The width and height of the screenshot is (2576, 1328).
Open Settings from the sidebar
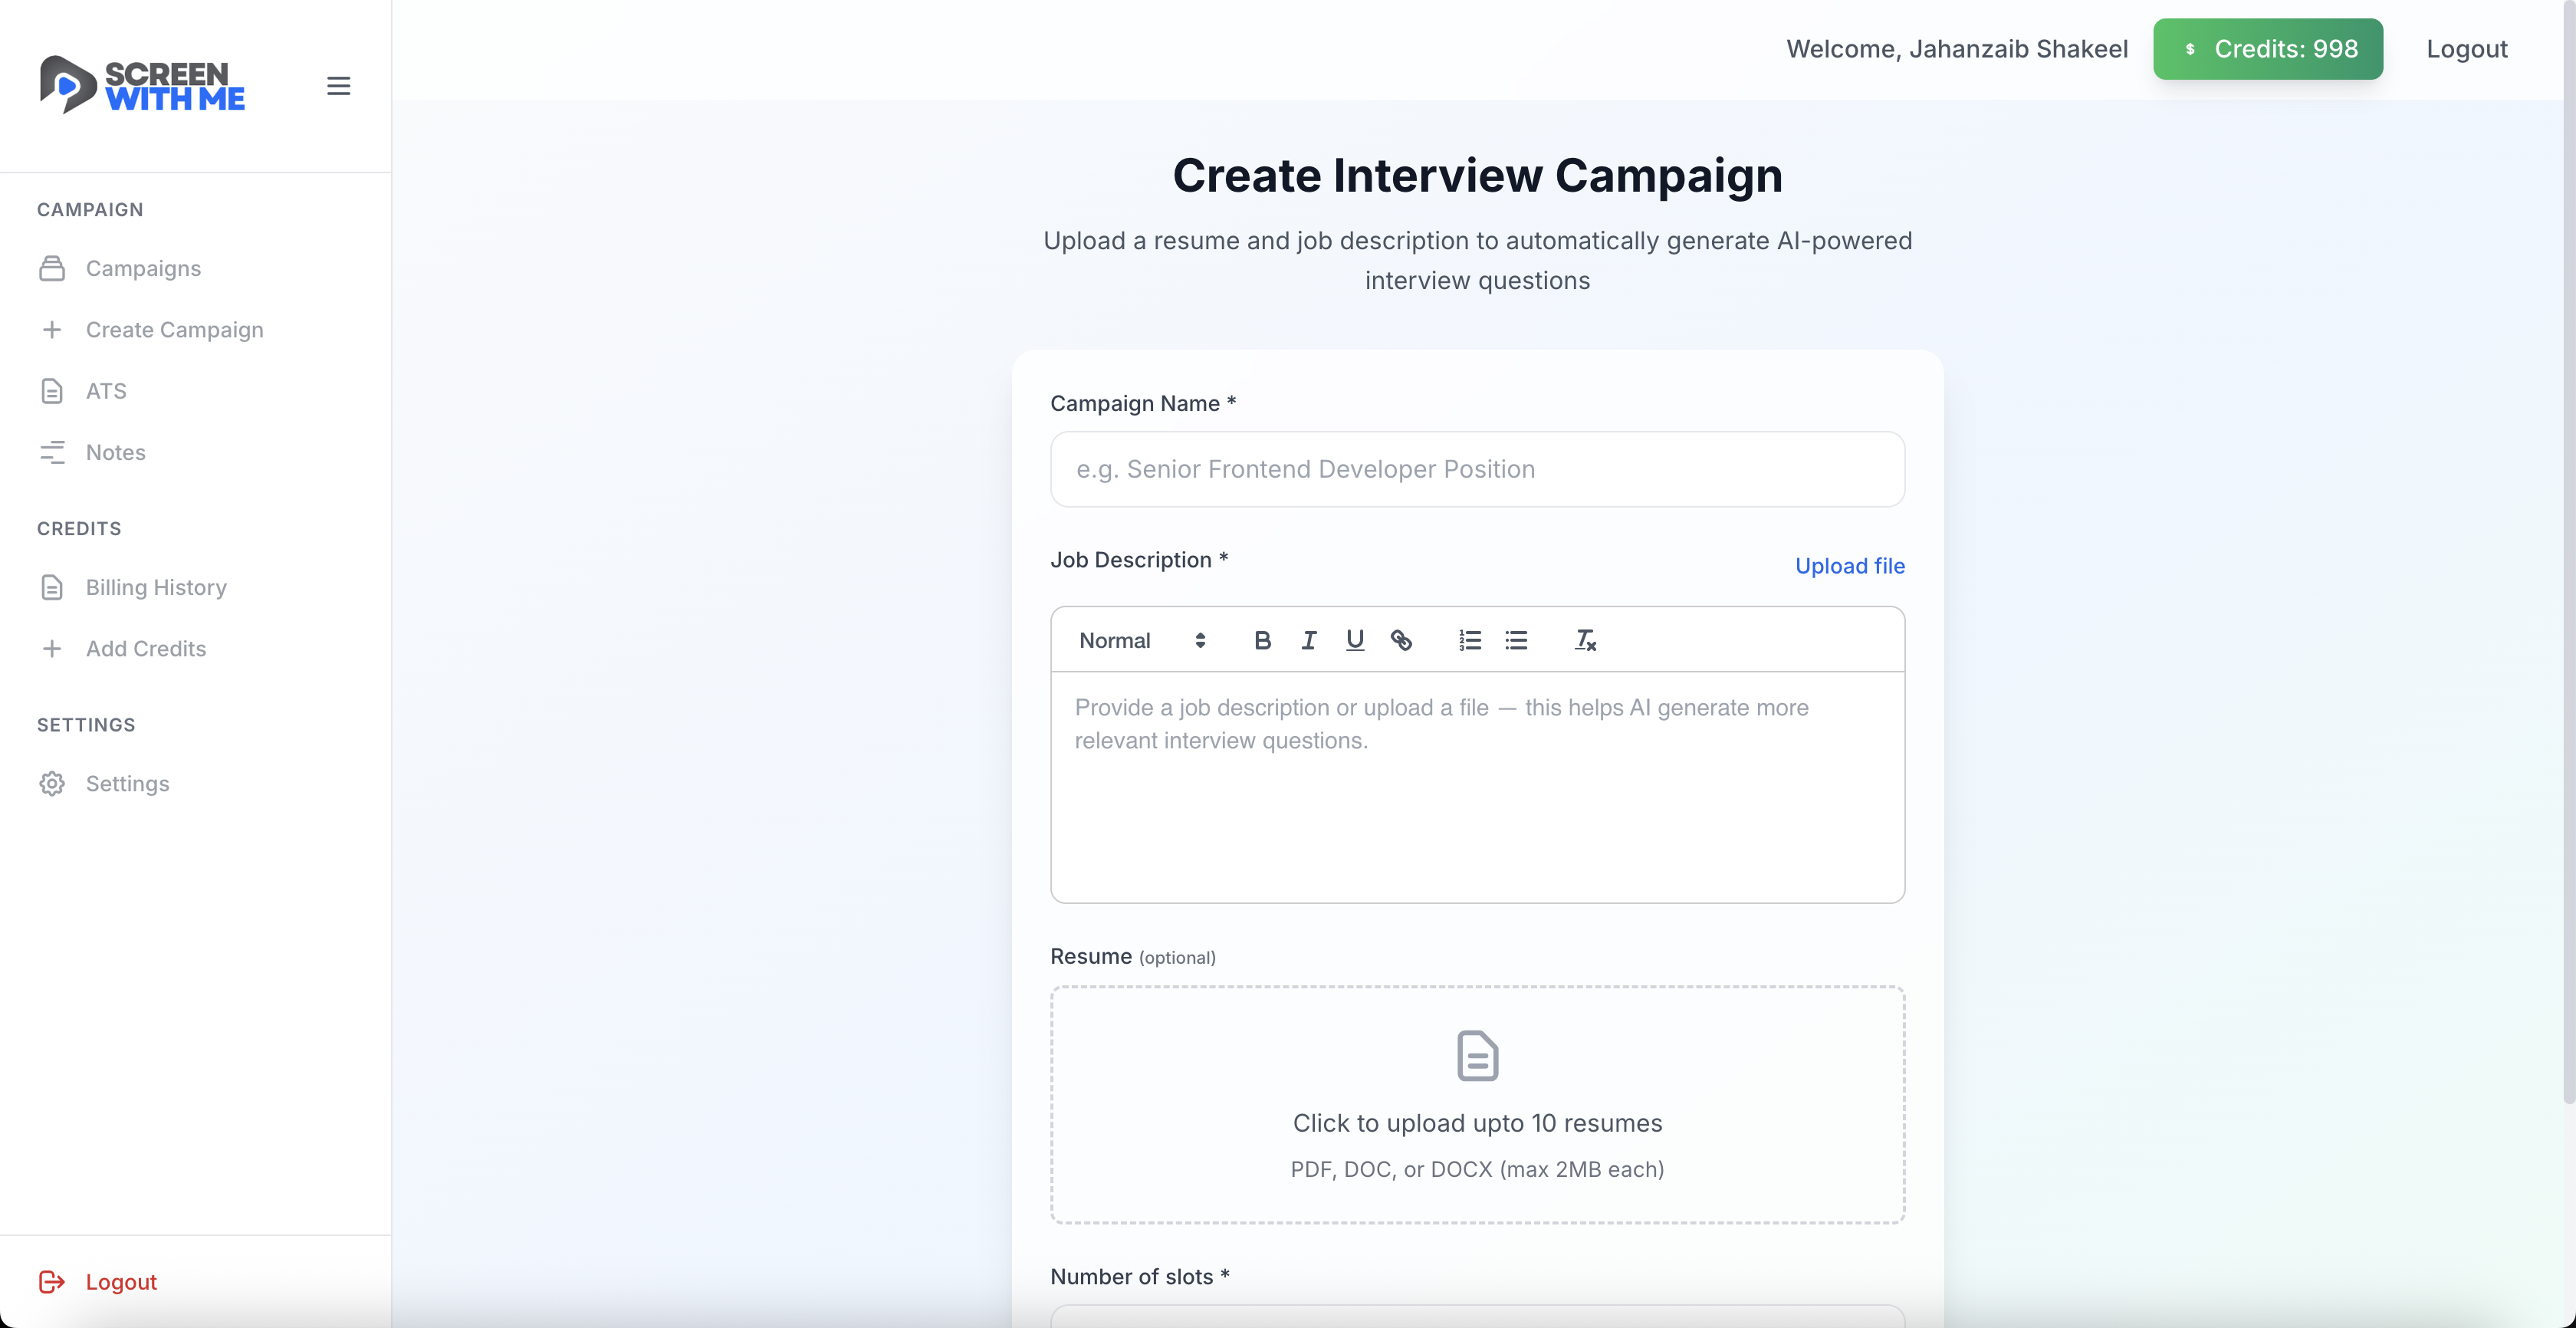(127, 784)
